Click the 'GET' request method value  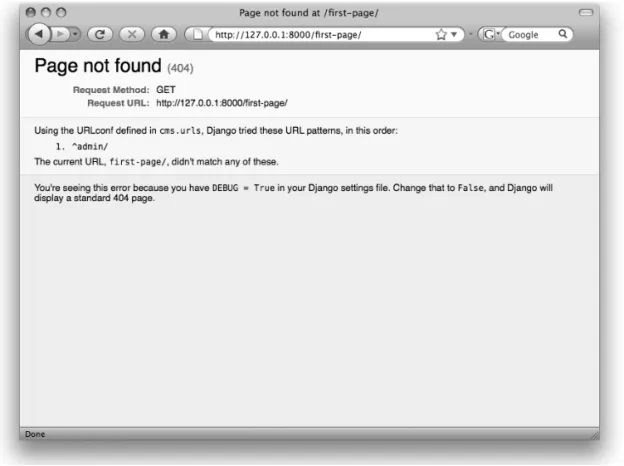click(x=166, y=90)
